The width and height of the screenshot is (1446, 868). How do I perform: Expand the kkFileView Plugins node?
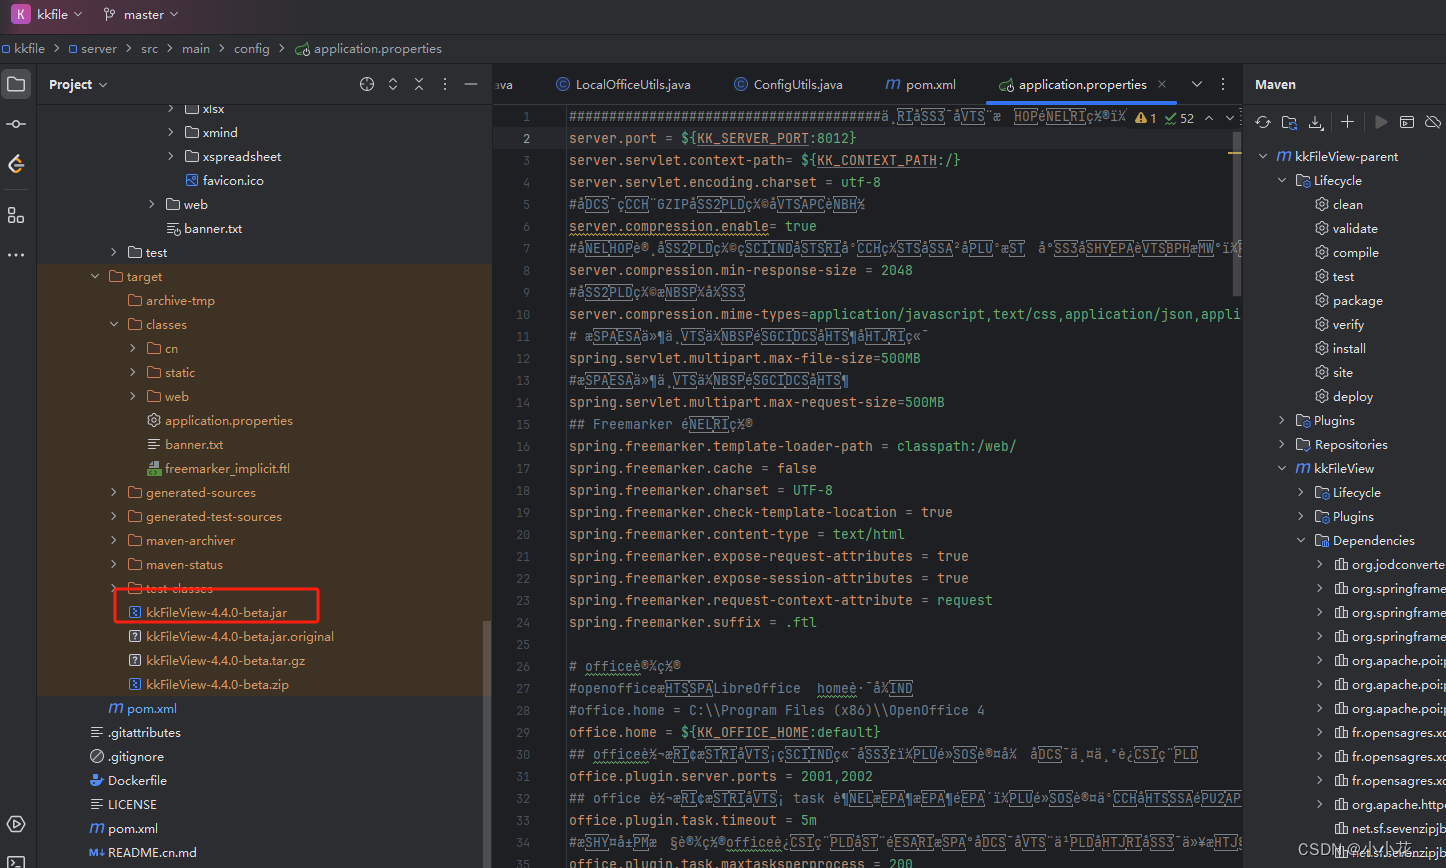coord(1345,516)
